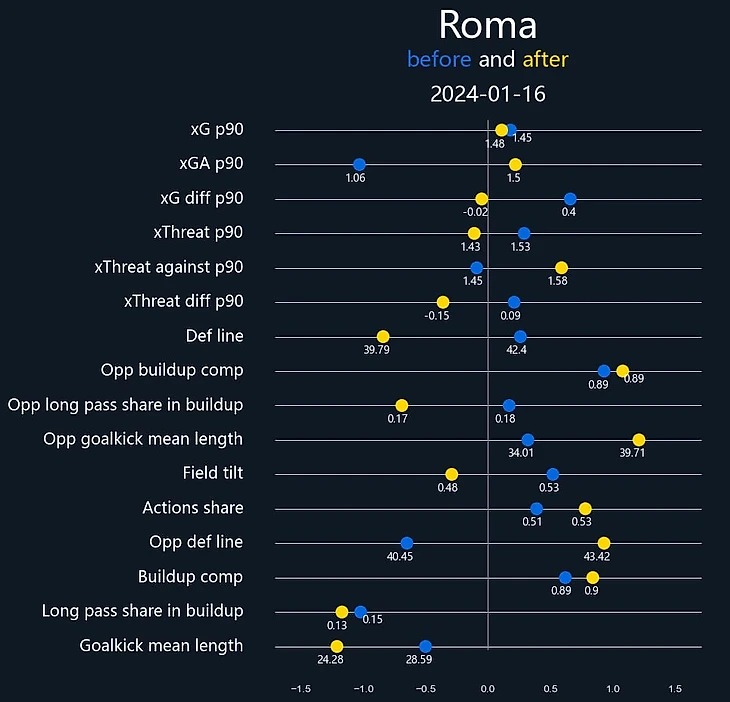Click the blue Def line dot
Screen dimensions: 730x702
tap(520, 337)
